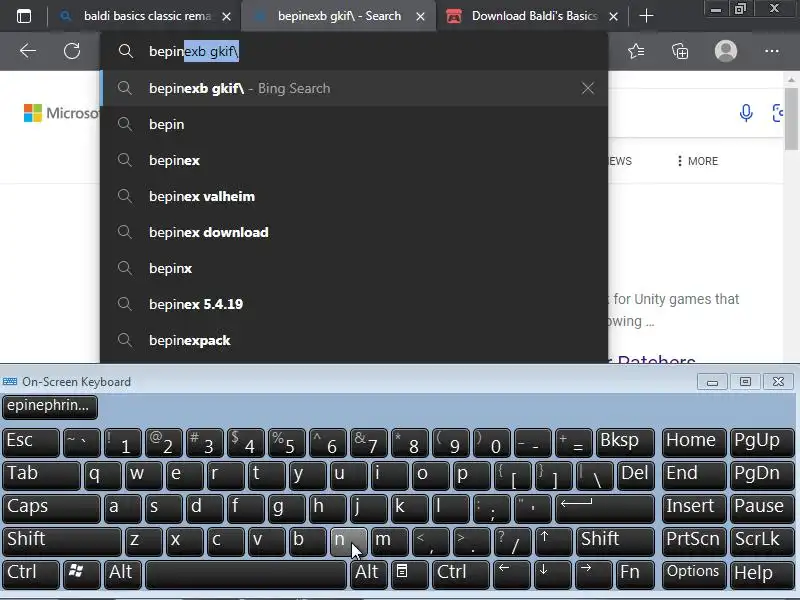This screenshot has width=800, height=600.
Task: Choose the 'bepinex' suggestion
Action: [354, 160]
